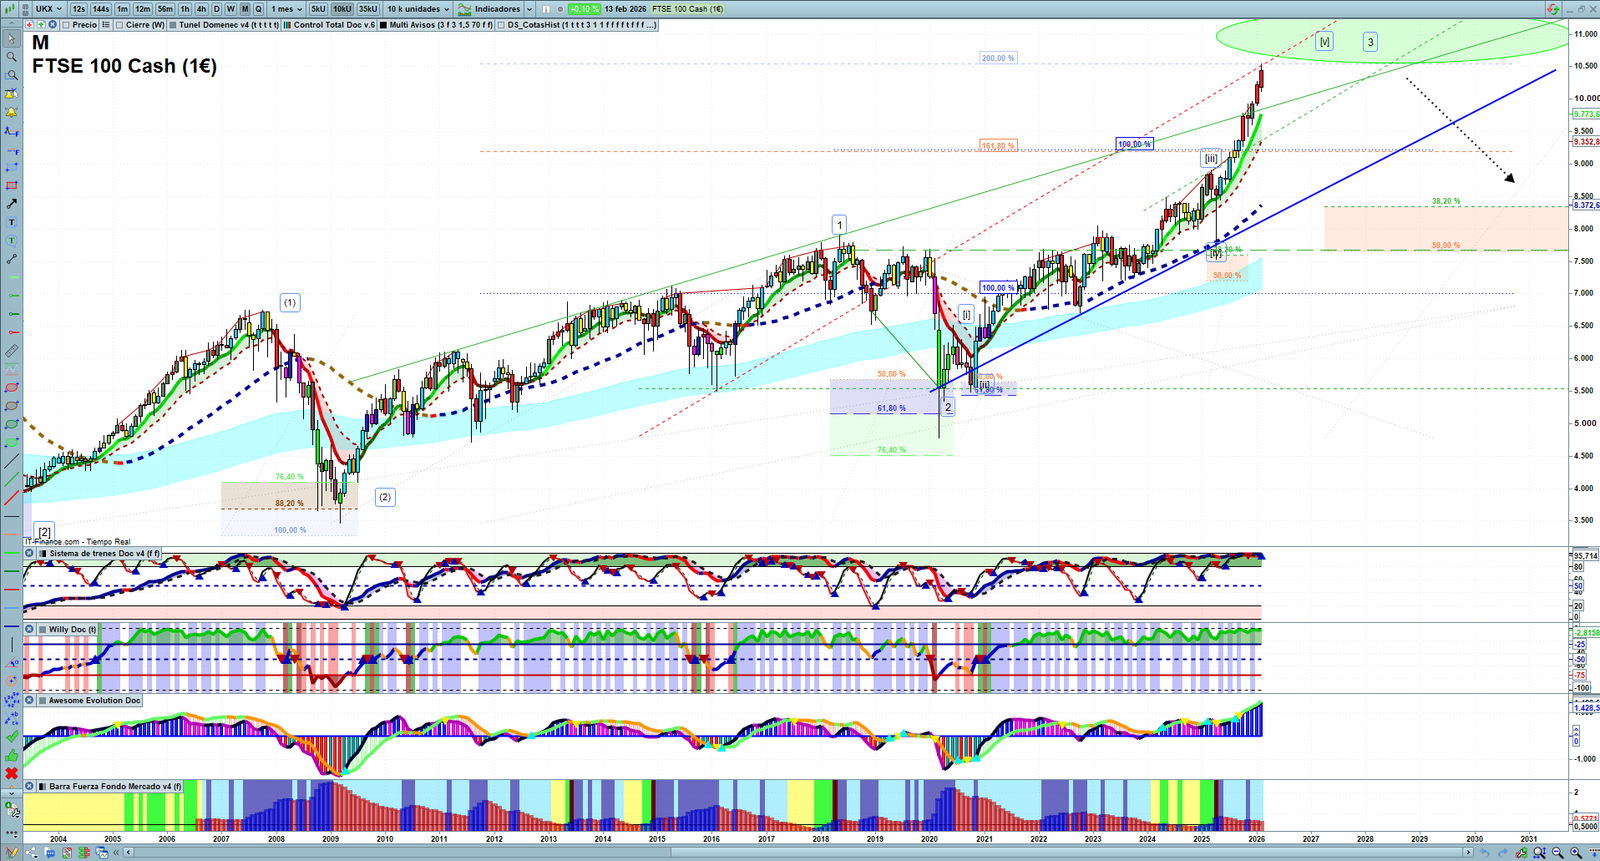Select the 4h timeframe
This screenshot has height=861, width=1600.
click(x=201, y=9)
